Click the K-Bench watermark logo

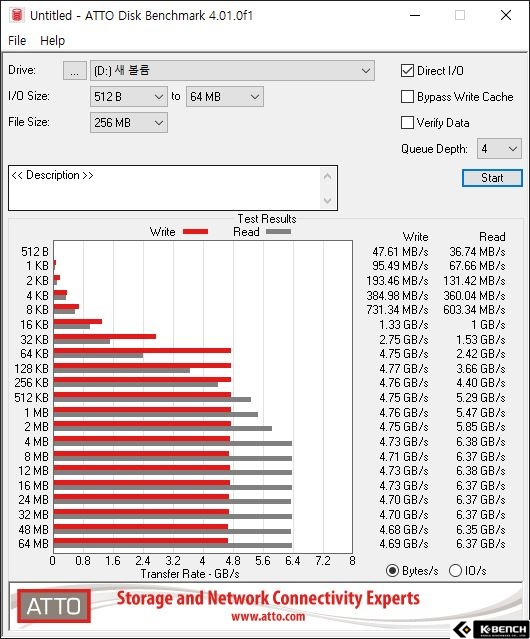[492, 630]
